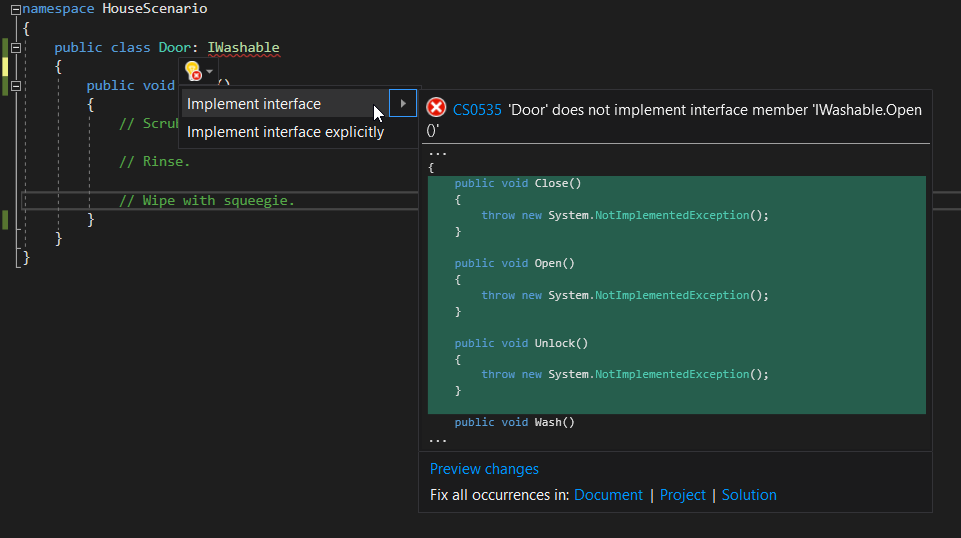Viewport: 961px width, 538px height.
Task: Fix all occurrences in Project
Action: point(682,494)
